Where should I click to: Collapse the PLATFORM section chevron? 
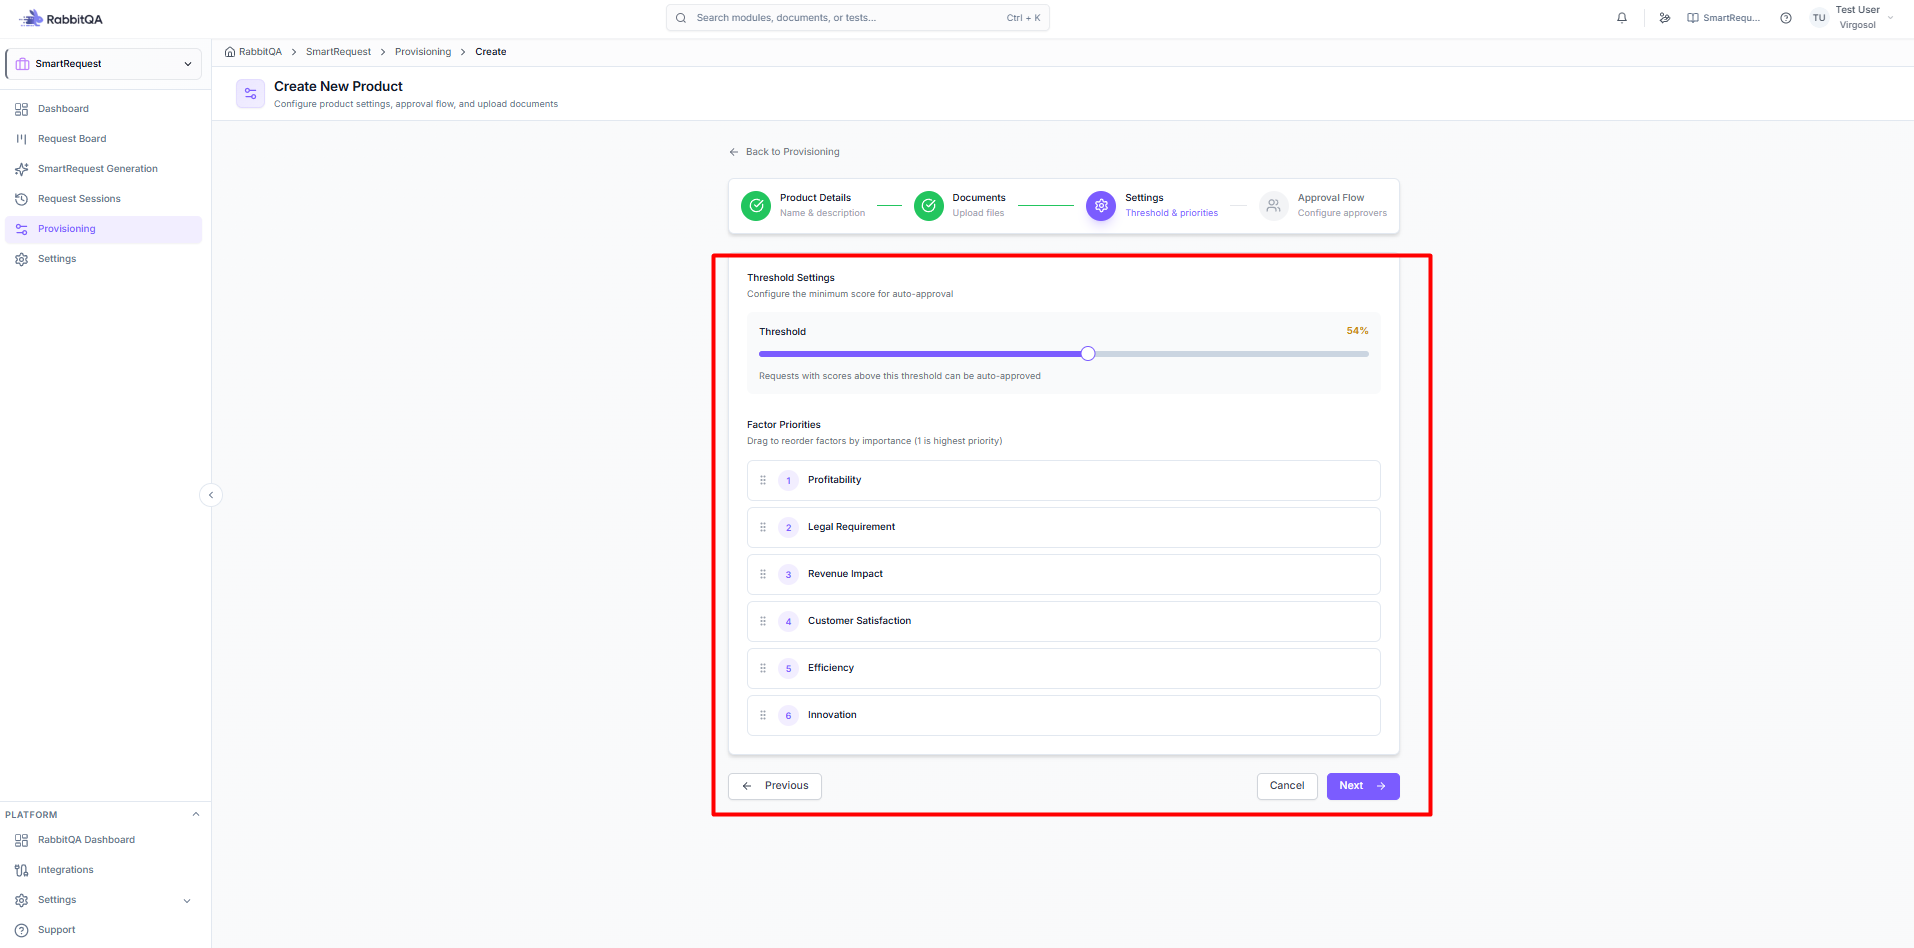[196, 814]
